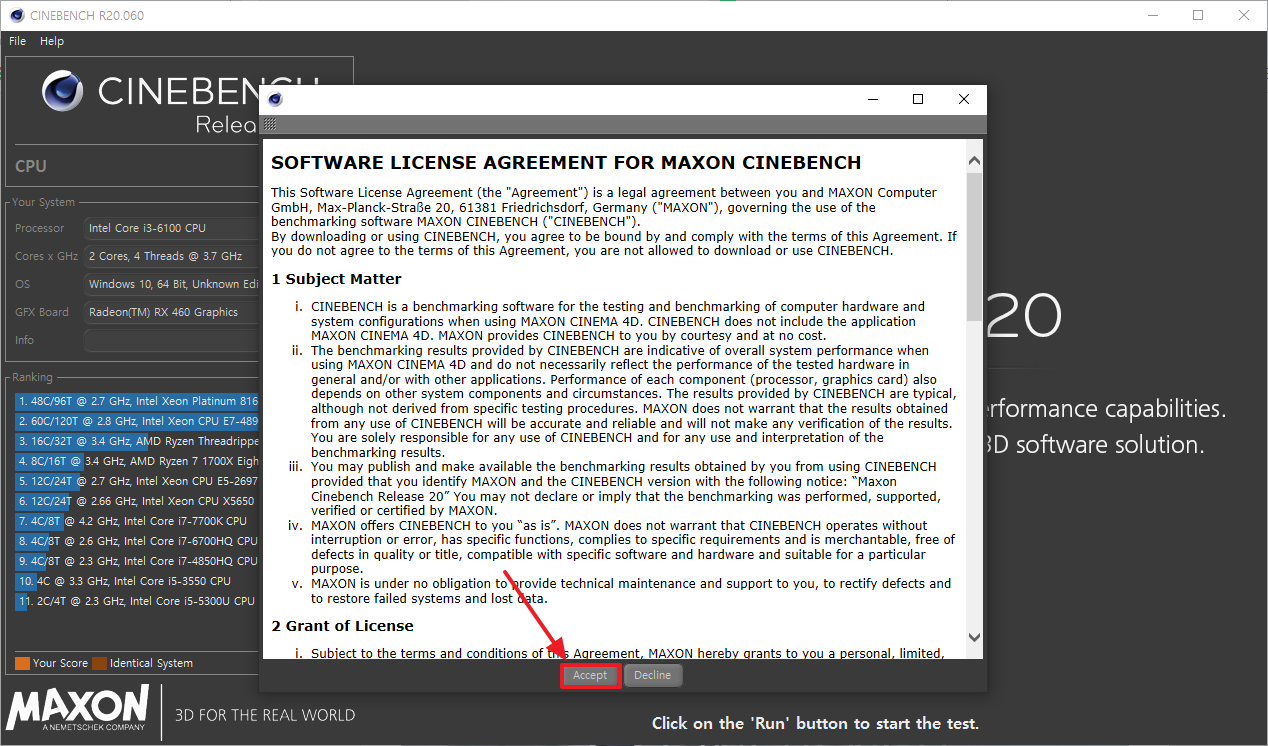Close the license agreement dialog
The height and width of the screenshot is (746, 1268).
point(964,99)
